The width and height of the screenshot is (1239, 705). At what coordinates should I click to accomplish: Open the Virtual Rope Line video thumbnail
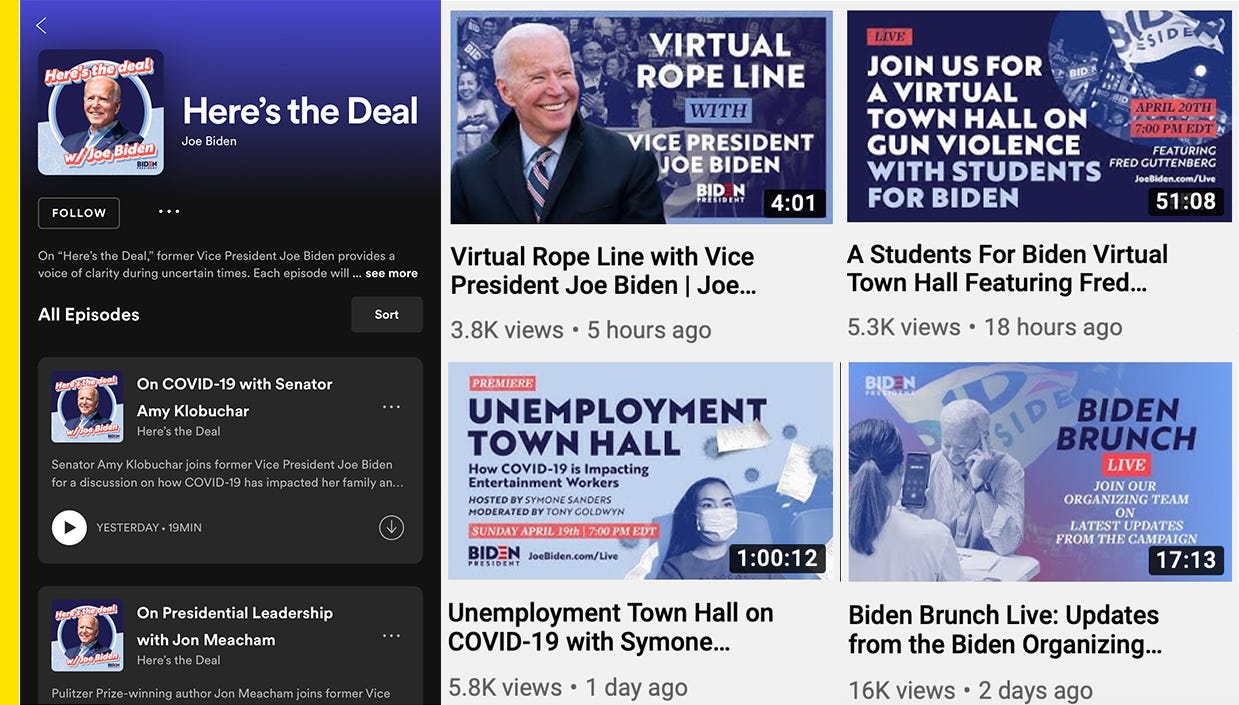point(641,117)
